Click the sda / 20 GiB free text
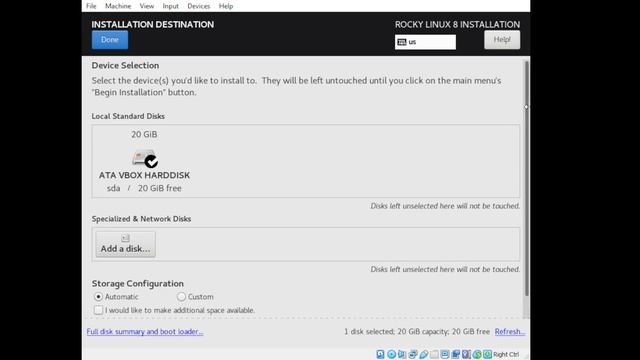This screenshot has height=360, width=640. (144, 188)
